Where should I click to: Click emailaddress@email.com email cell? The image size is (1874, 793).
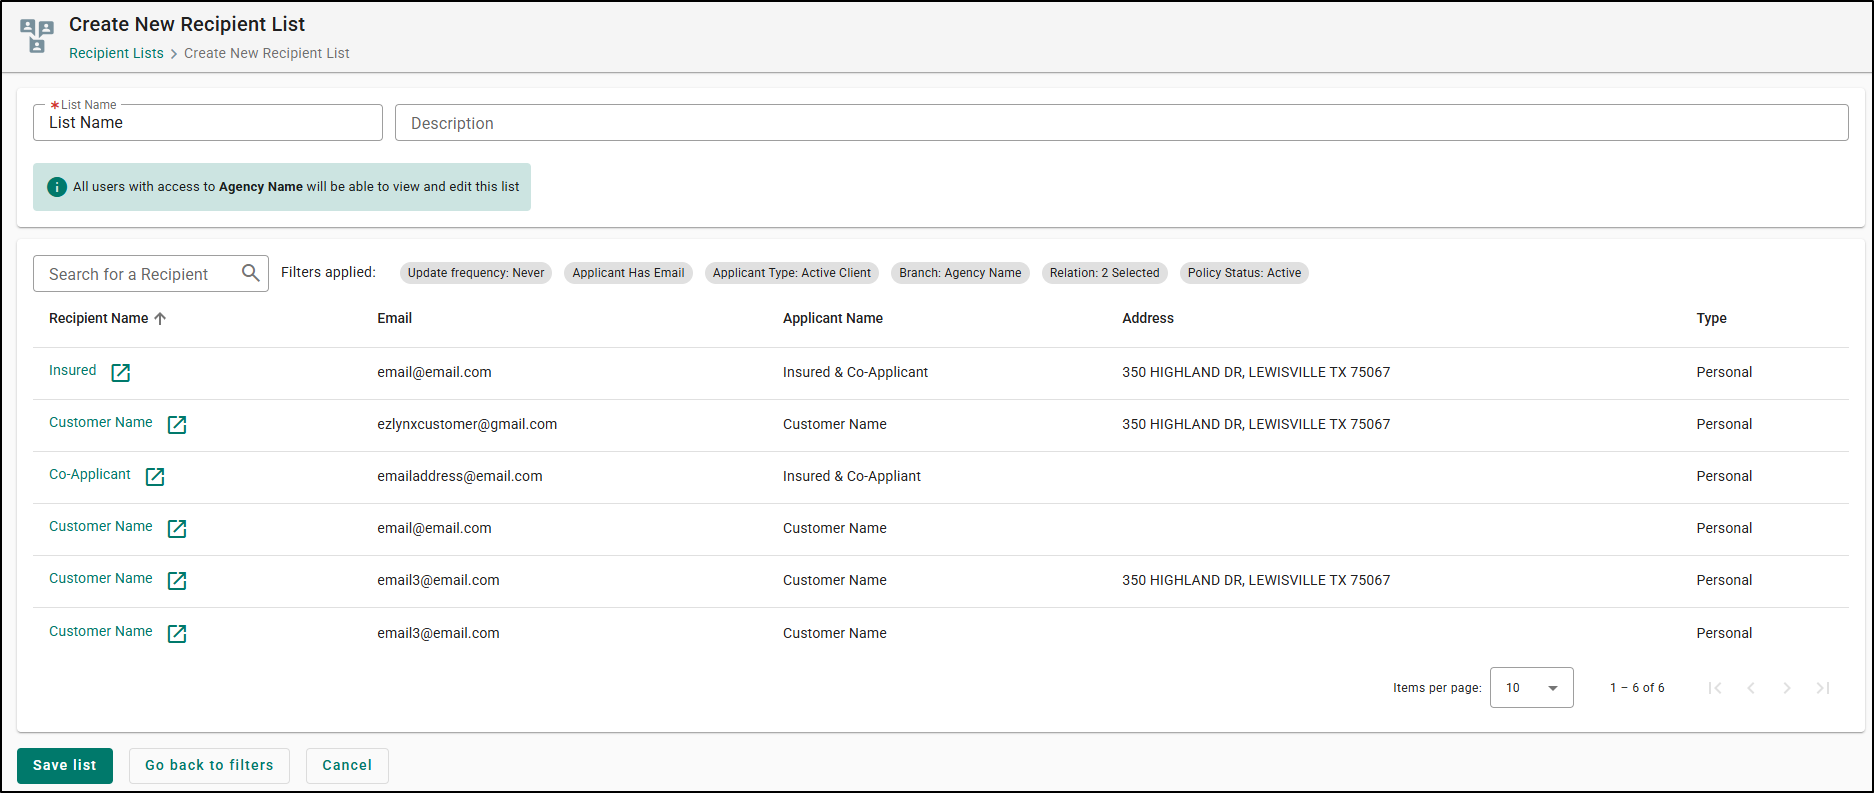pos(460,476)
